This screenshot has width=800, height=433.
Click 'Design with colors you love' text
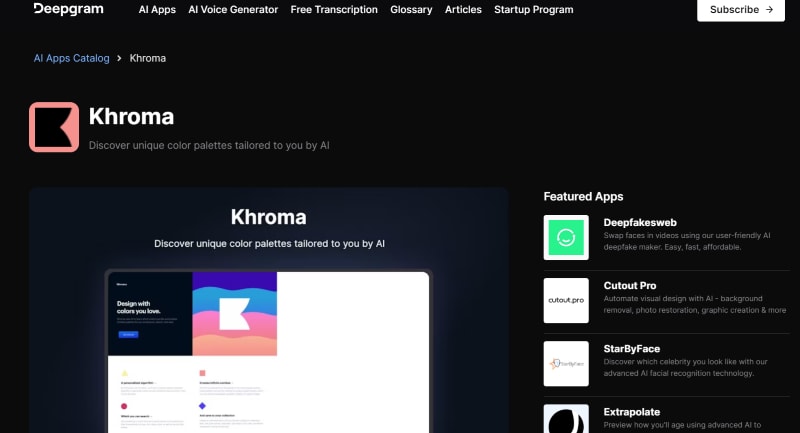(x=138, y=307)
